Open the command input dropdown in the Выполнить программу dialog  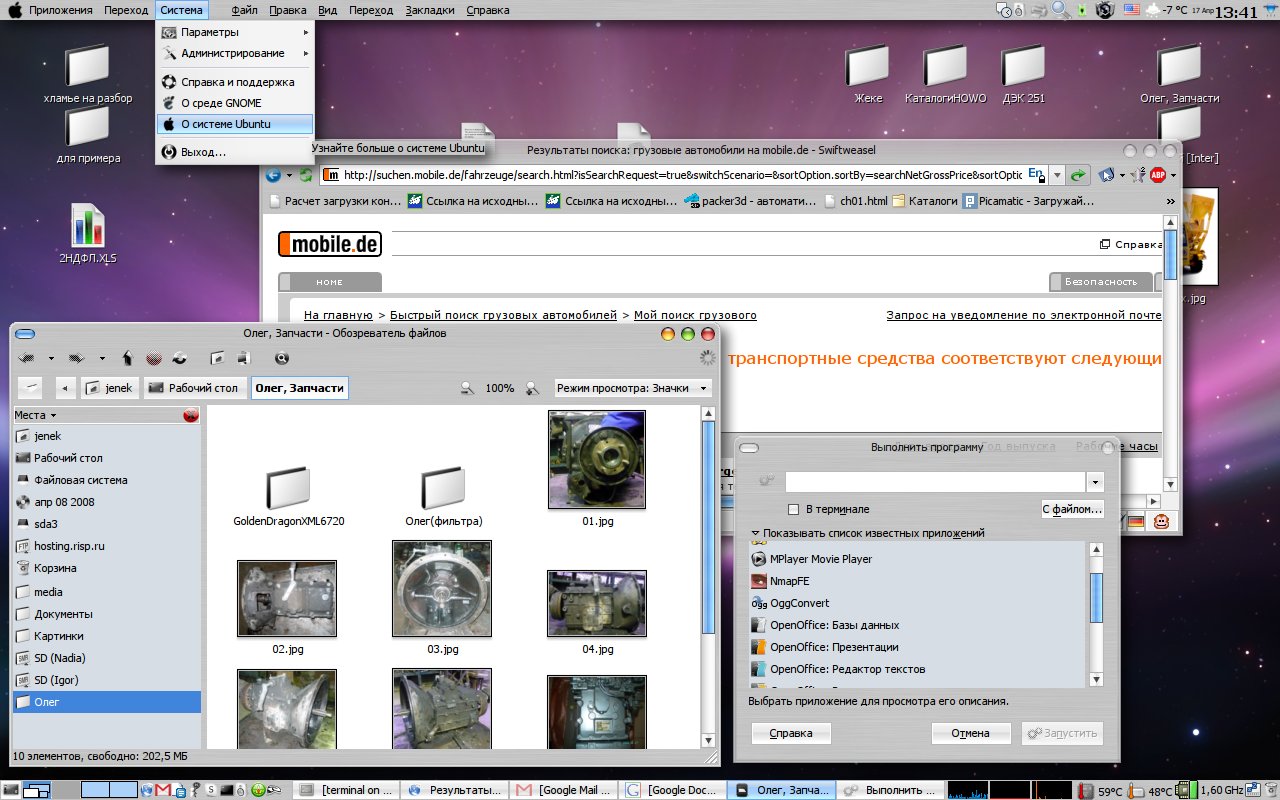click(x=1096, y=482)
